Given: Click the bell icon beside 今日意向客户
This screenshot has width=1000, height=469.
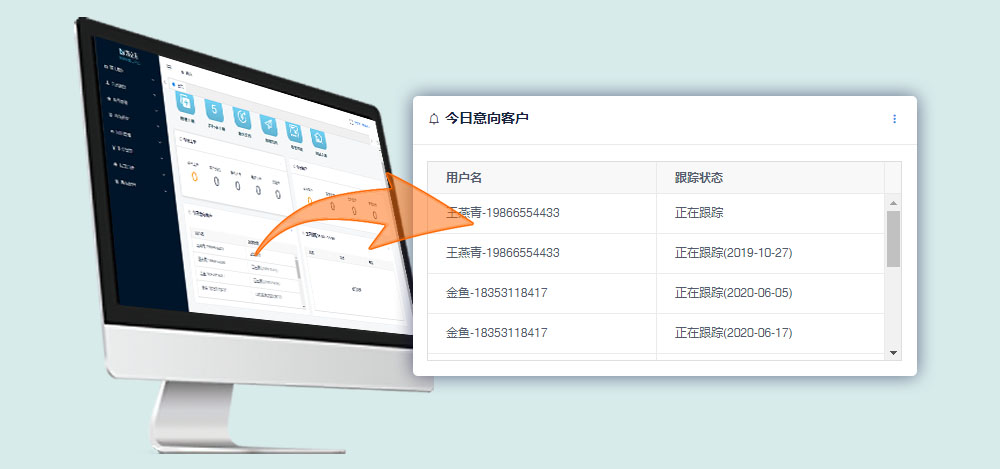Looking at the screenshot, I should (434, 119).
